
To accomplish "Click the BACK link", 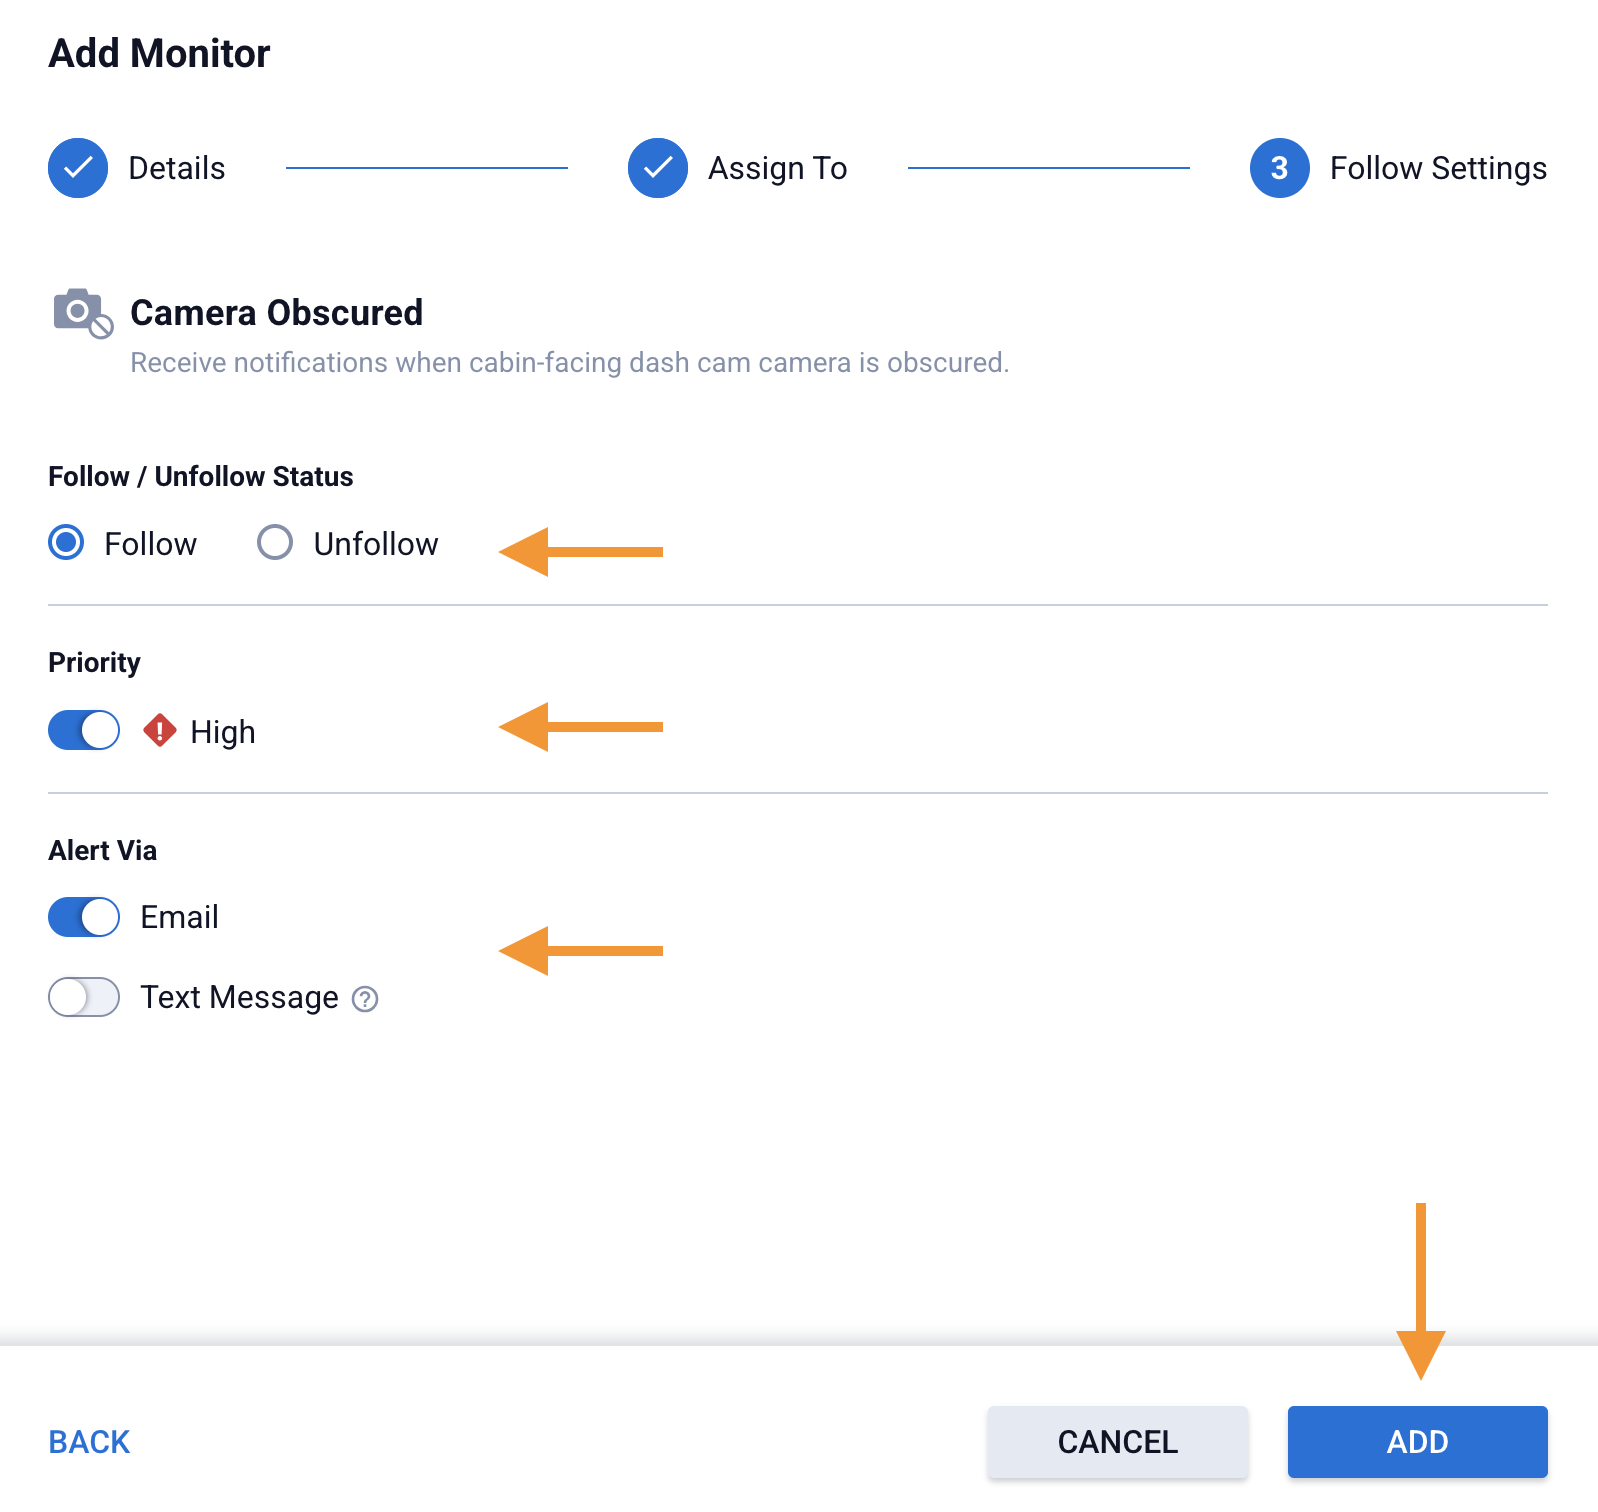I will [89, 1442].
